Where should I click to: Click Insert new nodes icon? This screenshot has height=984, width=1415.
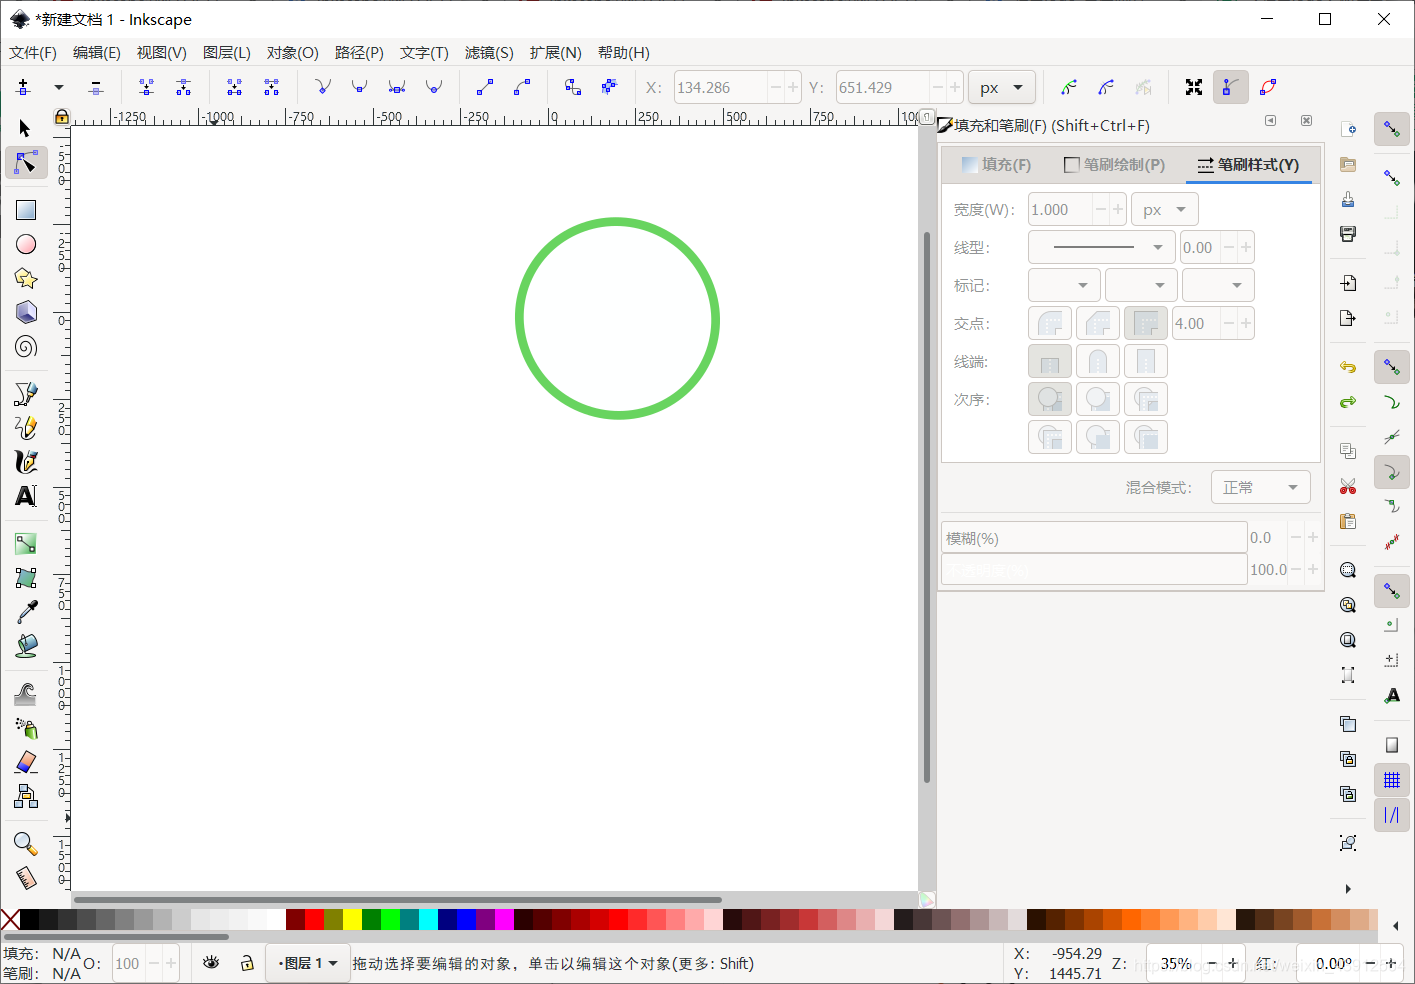(23, 88)
